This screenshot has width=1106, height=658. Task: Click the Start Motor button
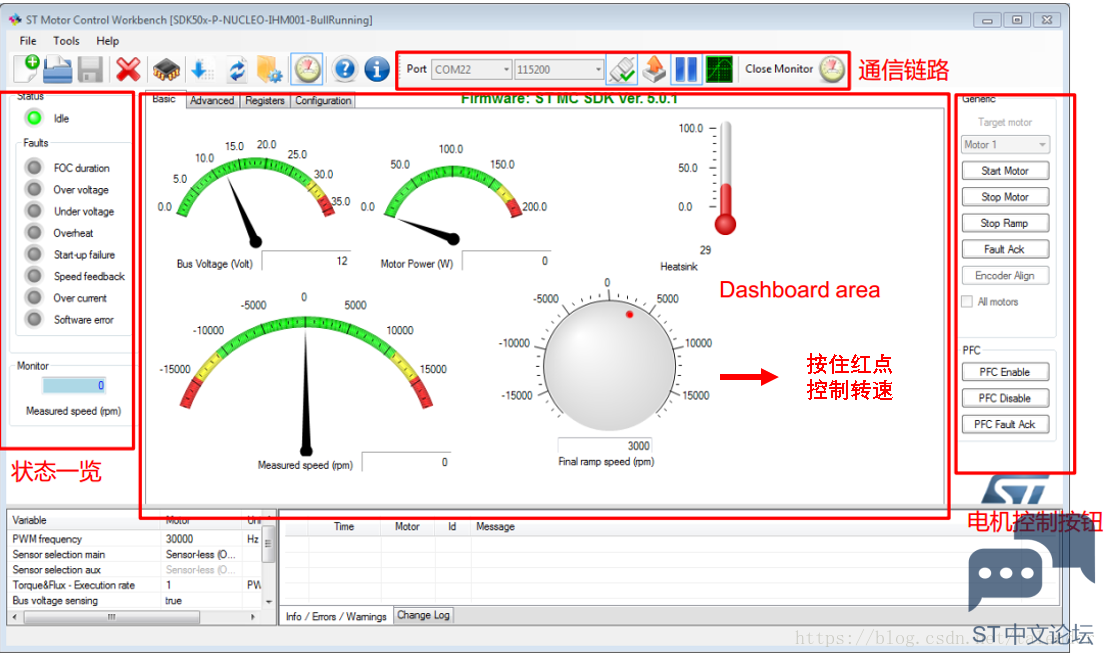(1005, 171)
